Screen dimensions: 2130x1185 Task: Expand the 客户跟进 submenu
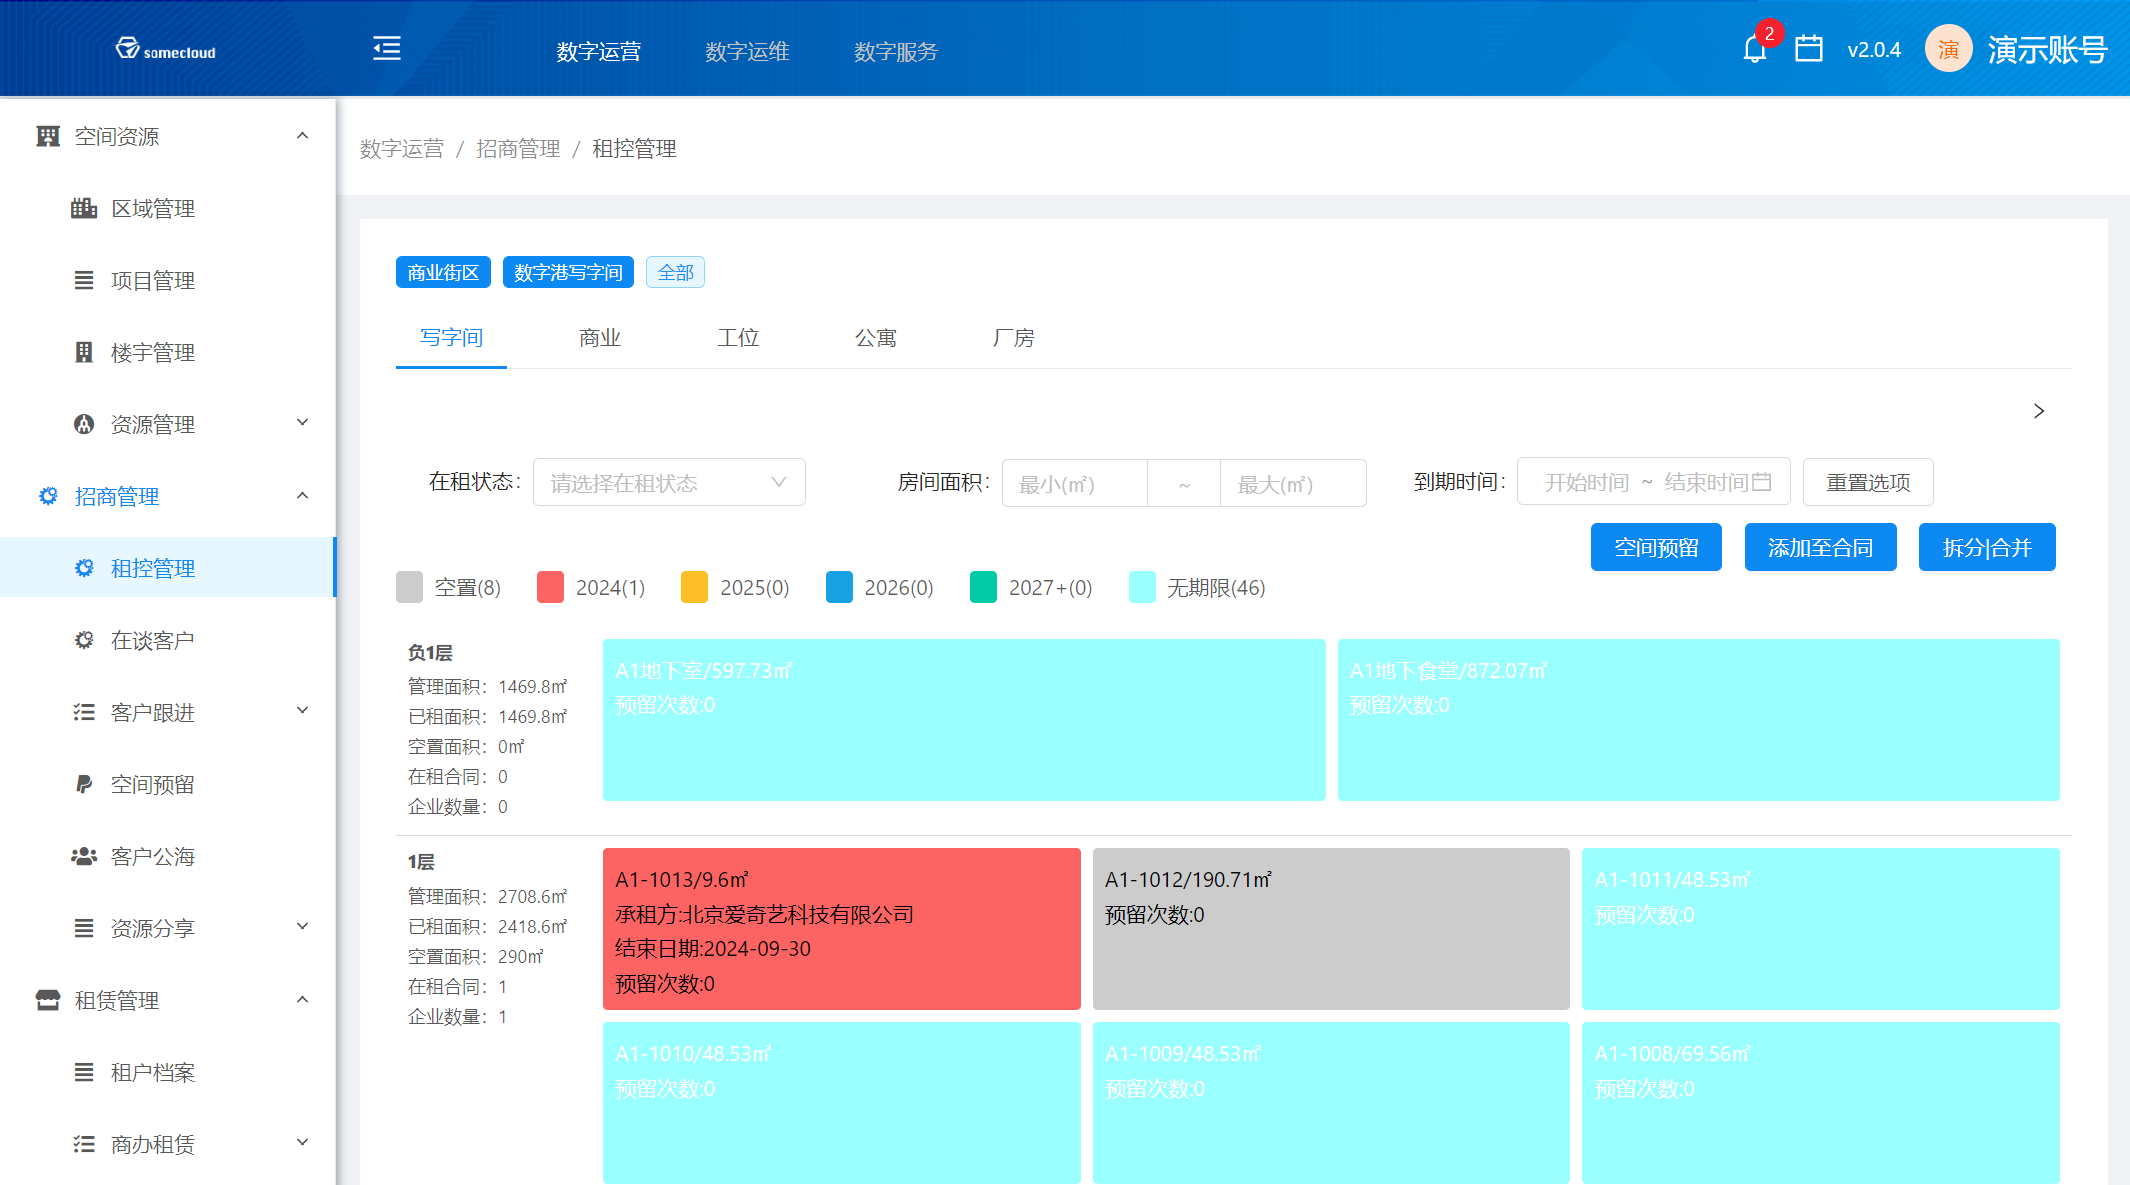pos(302,711)
